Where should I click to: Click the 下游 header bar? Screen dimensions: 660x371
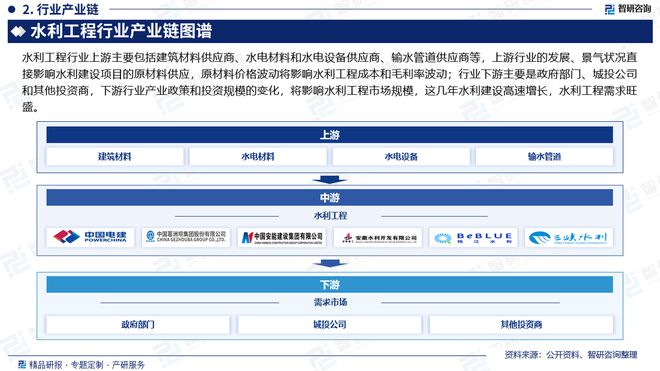[330, 285]
